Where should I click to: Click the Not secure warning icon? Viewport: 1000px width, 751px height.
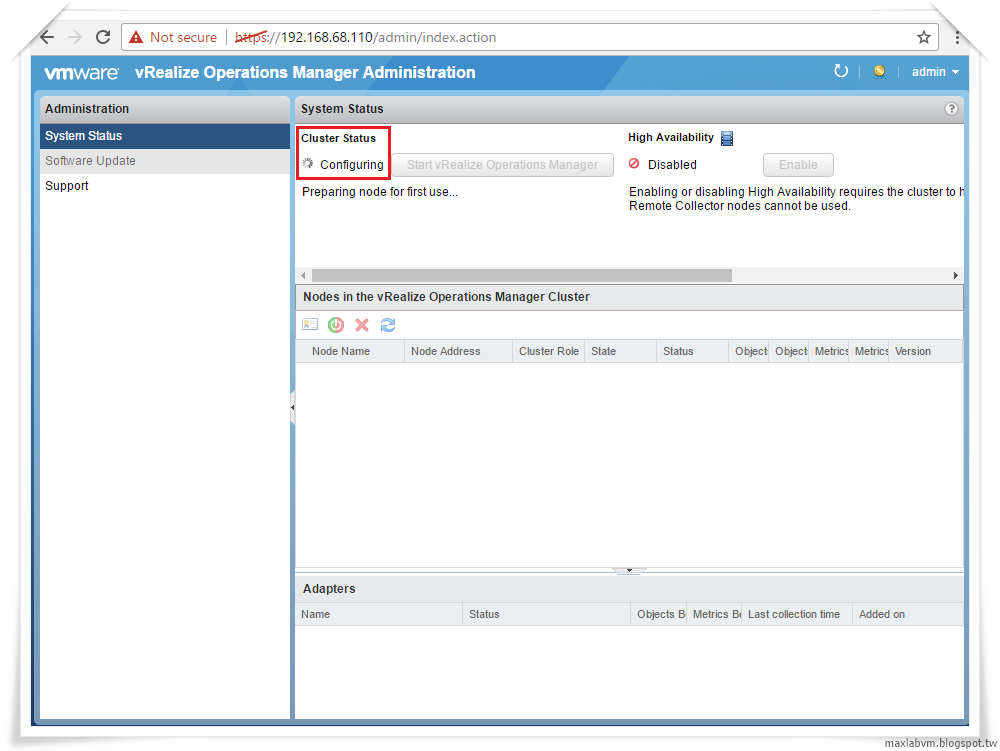(136, 37)
